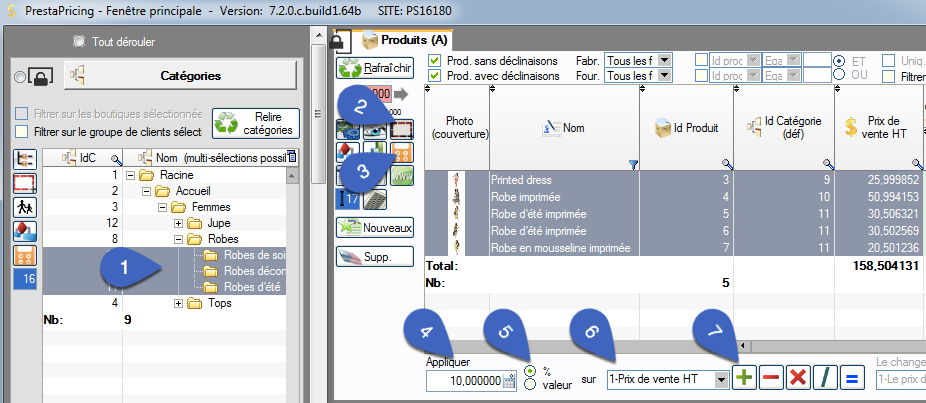The height and width of the screenshot is (403, 926).
Task: Open calculator icon in Appliquer value field
Action: pyautogui.click(x=508, y=381)
